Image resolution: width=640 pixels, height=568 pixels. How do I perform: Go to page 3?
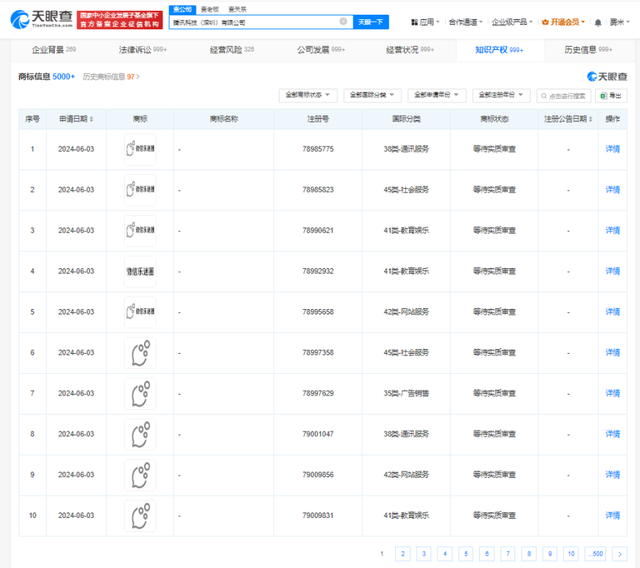(424, 554)
